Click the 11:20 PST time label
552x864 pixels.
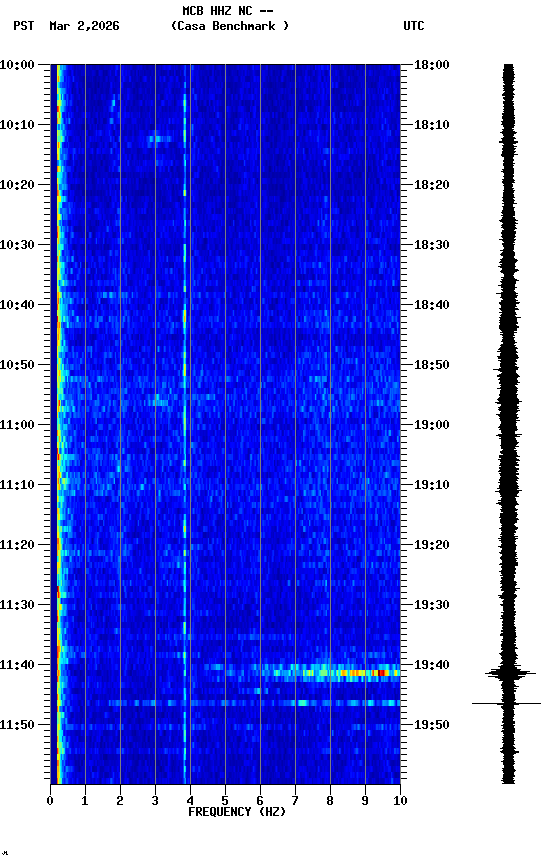[17, 545]
